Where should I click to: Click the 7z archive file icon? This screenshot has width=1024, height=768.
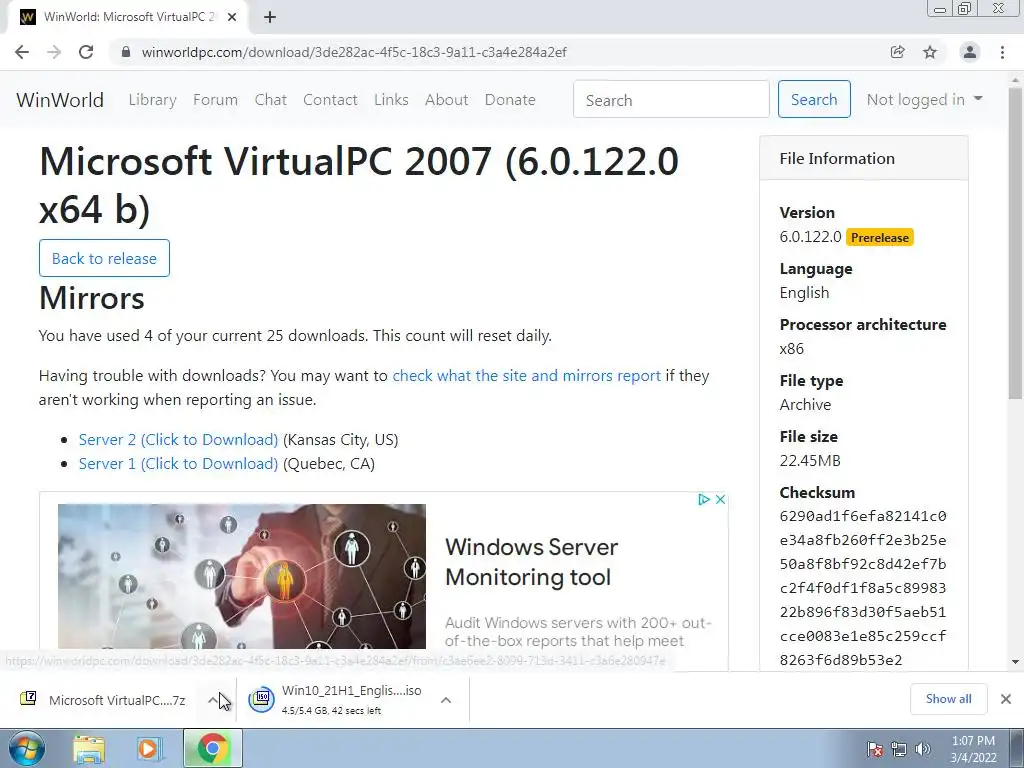tap(28, 699)
